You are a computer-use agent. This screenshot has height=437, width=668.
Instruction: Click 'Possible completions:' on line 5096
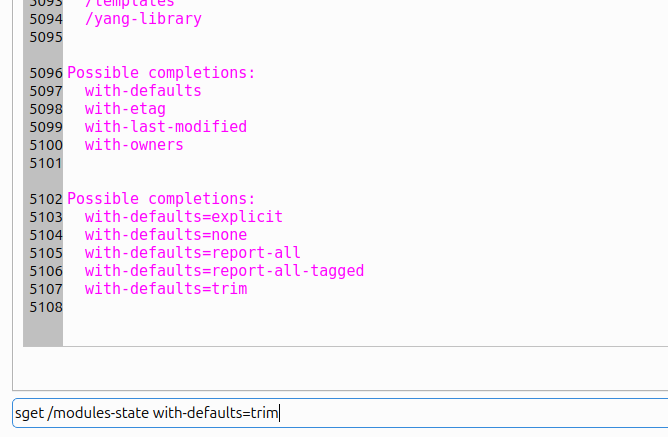tap(161, 73)
